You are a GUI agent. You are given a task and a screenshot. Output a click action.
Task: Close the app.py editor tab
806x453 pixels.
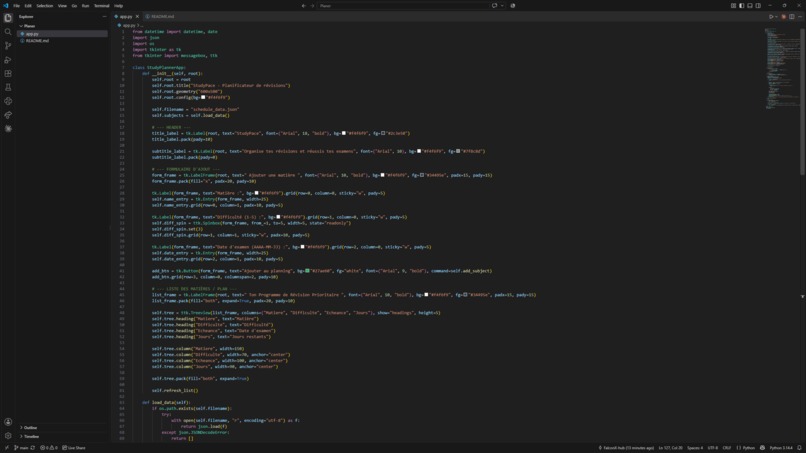(x=137, y=16)
